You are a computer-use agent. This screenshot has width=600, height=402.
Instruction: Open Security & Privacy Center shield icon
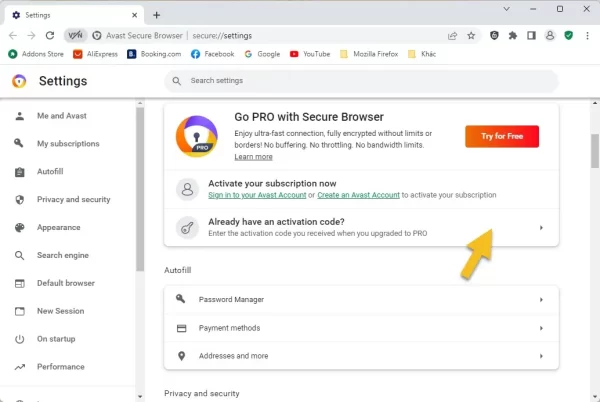tap(494, 36)
